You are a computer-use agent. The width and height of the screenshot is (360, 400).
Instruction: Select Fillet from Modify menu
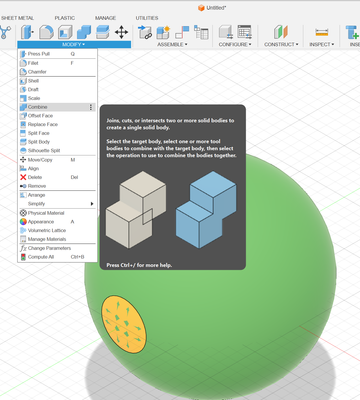(x=57, y=63)
